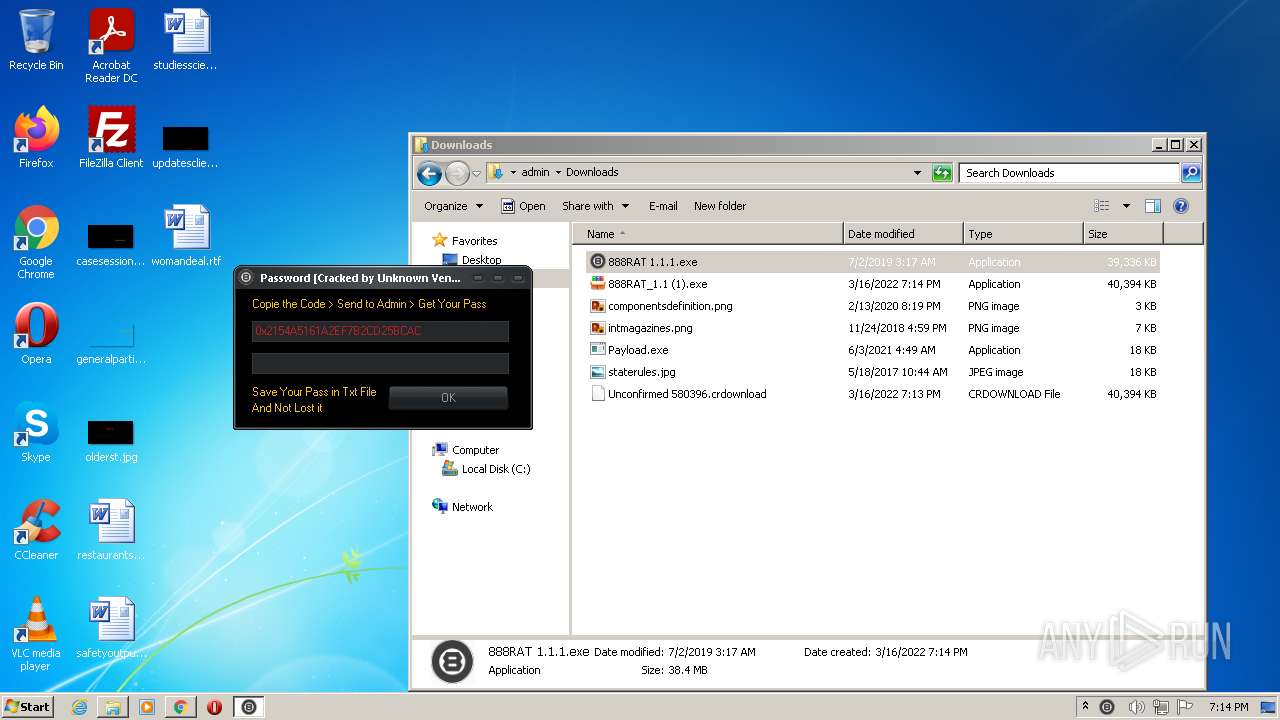Click Back arrow in Downloads window
The height and width of the screenshot is (720, 1280).
click(x=430, y=173)
